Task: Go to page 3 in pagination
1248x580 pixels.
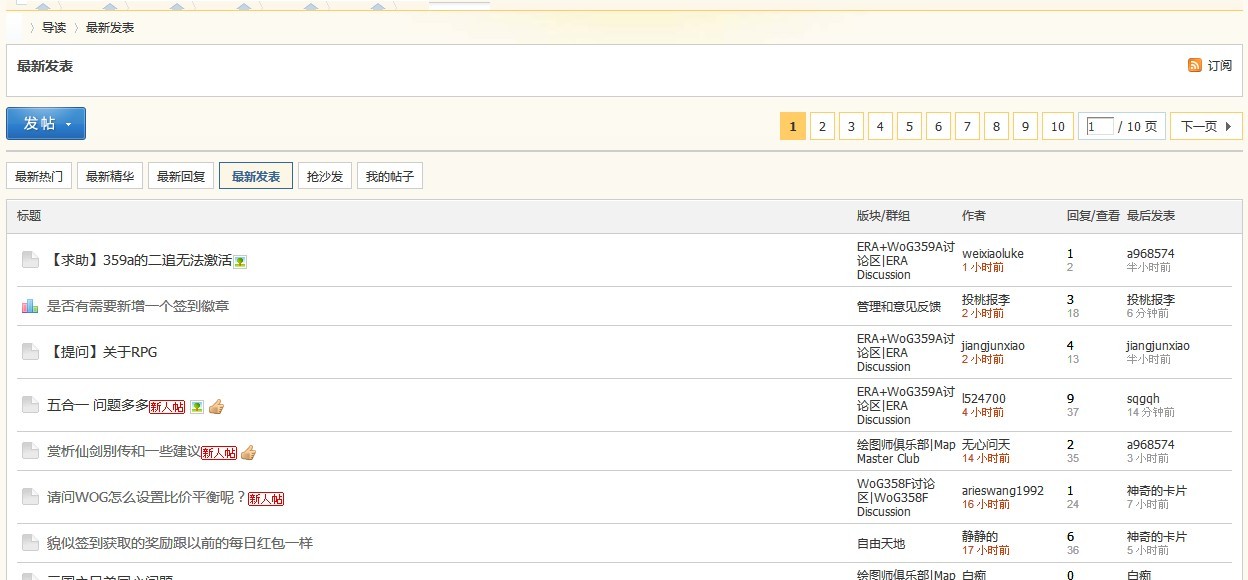Action: (851, 126)
